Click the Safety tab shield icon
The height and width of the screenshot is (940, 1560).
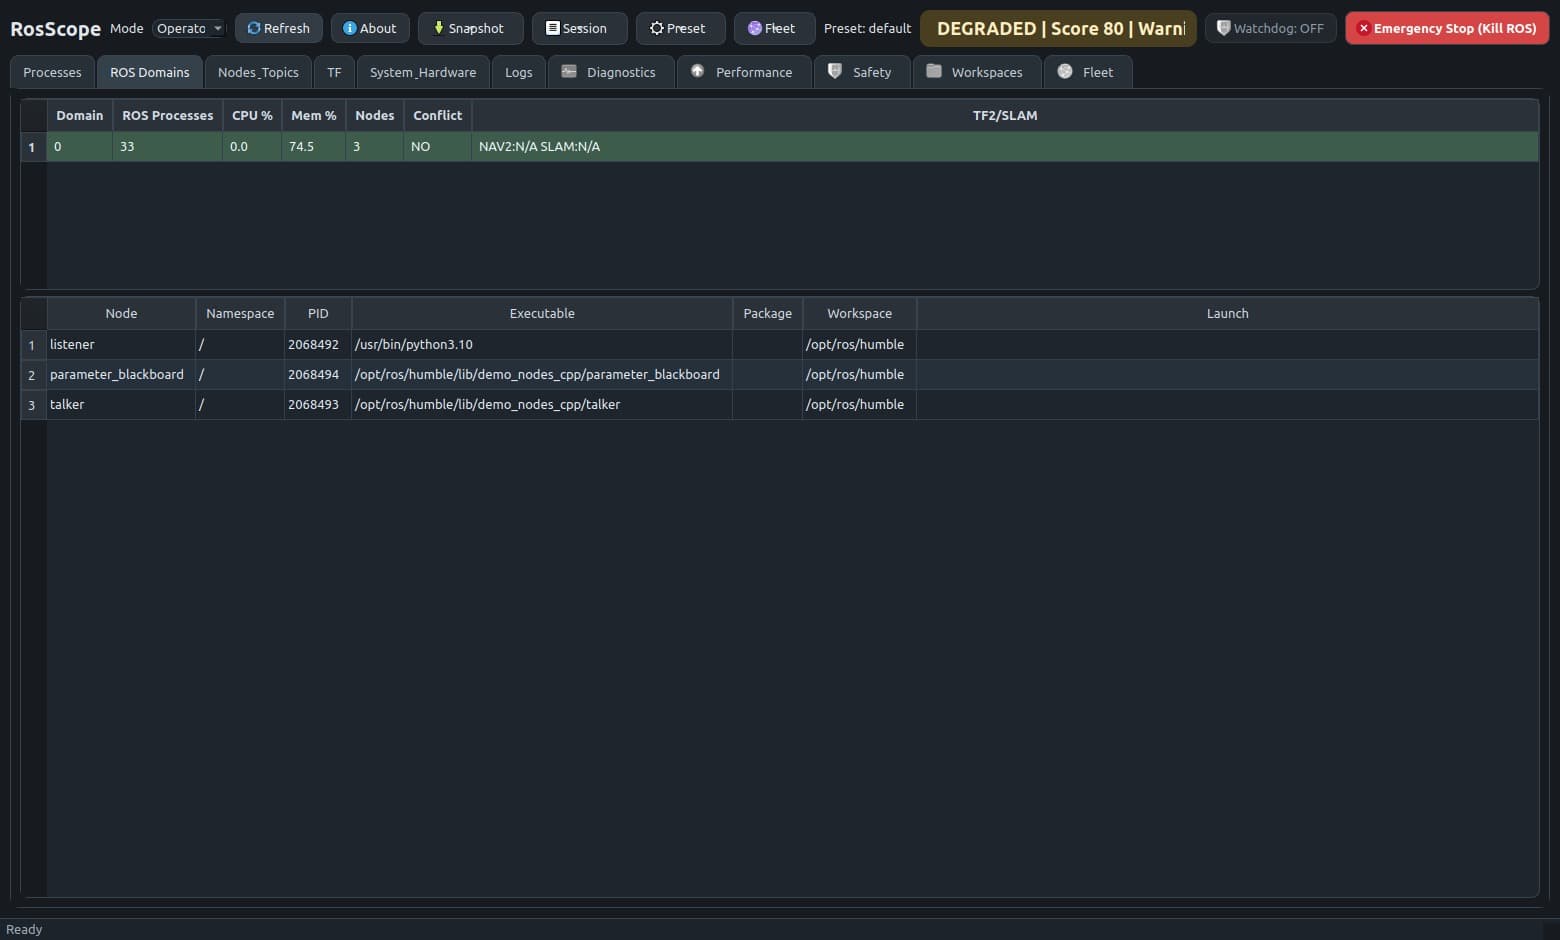point(834,72)
